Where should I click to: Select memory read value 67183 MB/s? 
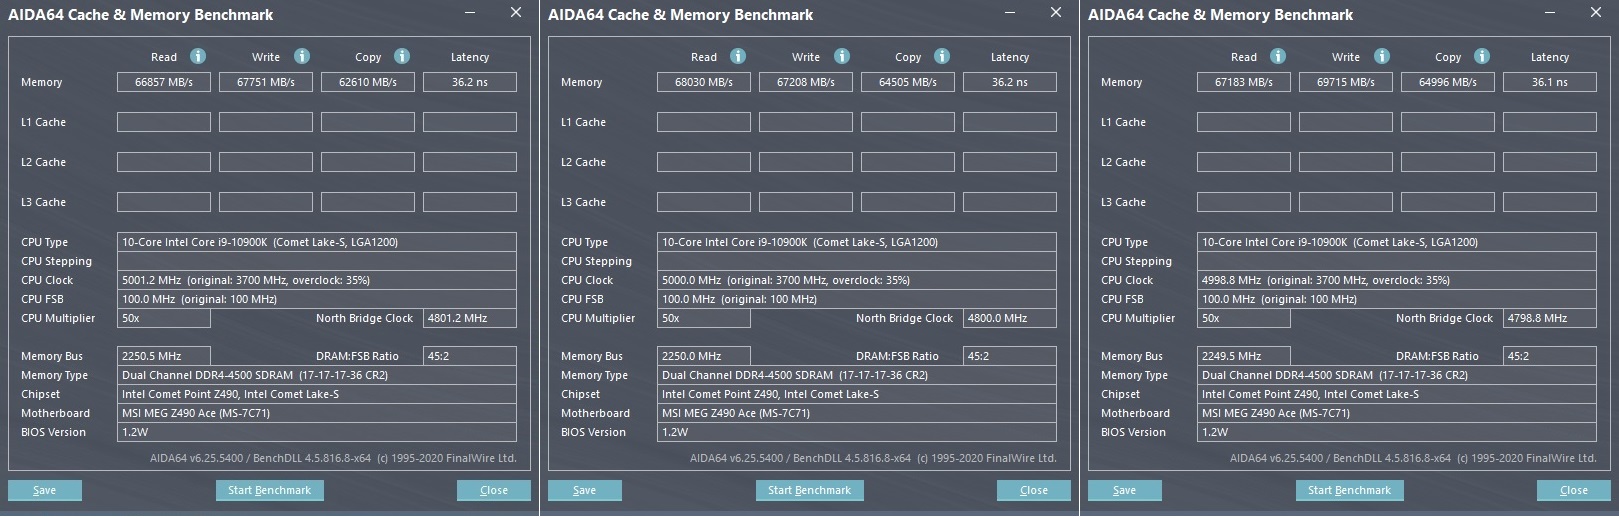point(1244,82)
